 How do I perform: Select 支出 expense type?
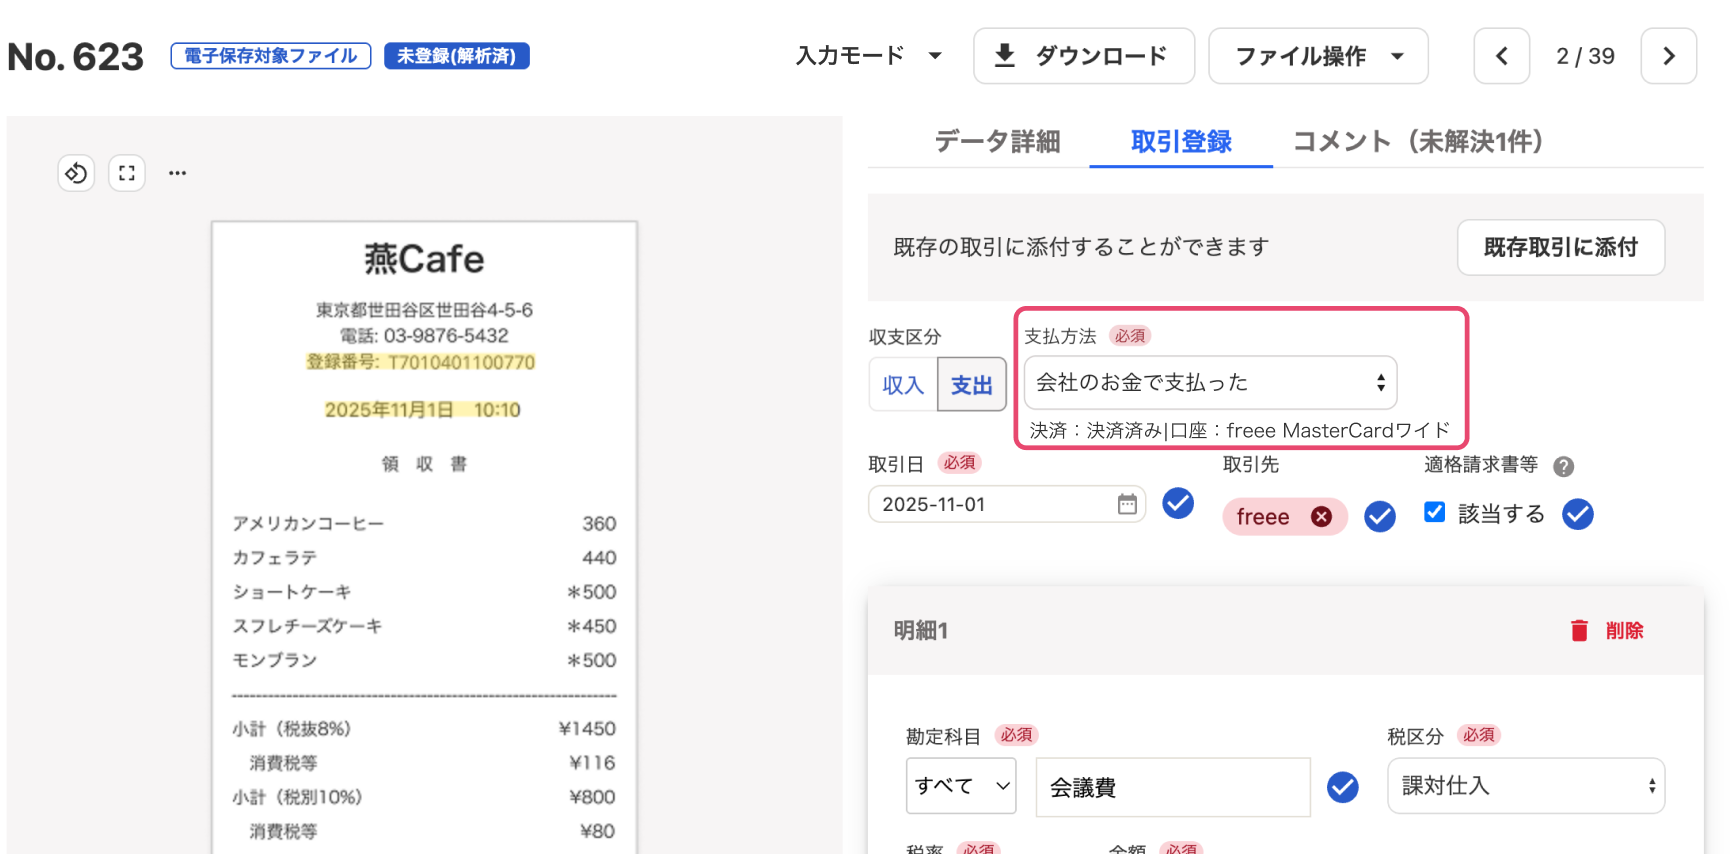pos(972,385)
